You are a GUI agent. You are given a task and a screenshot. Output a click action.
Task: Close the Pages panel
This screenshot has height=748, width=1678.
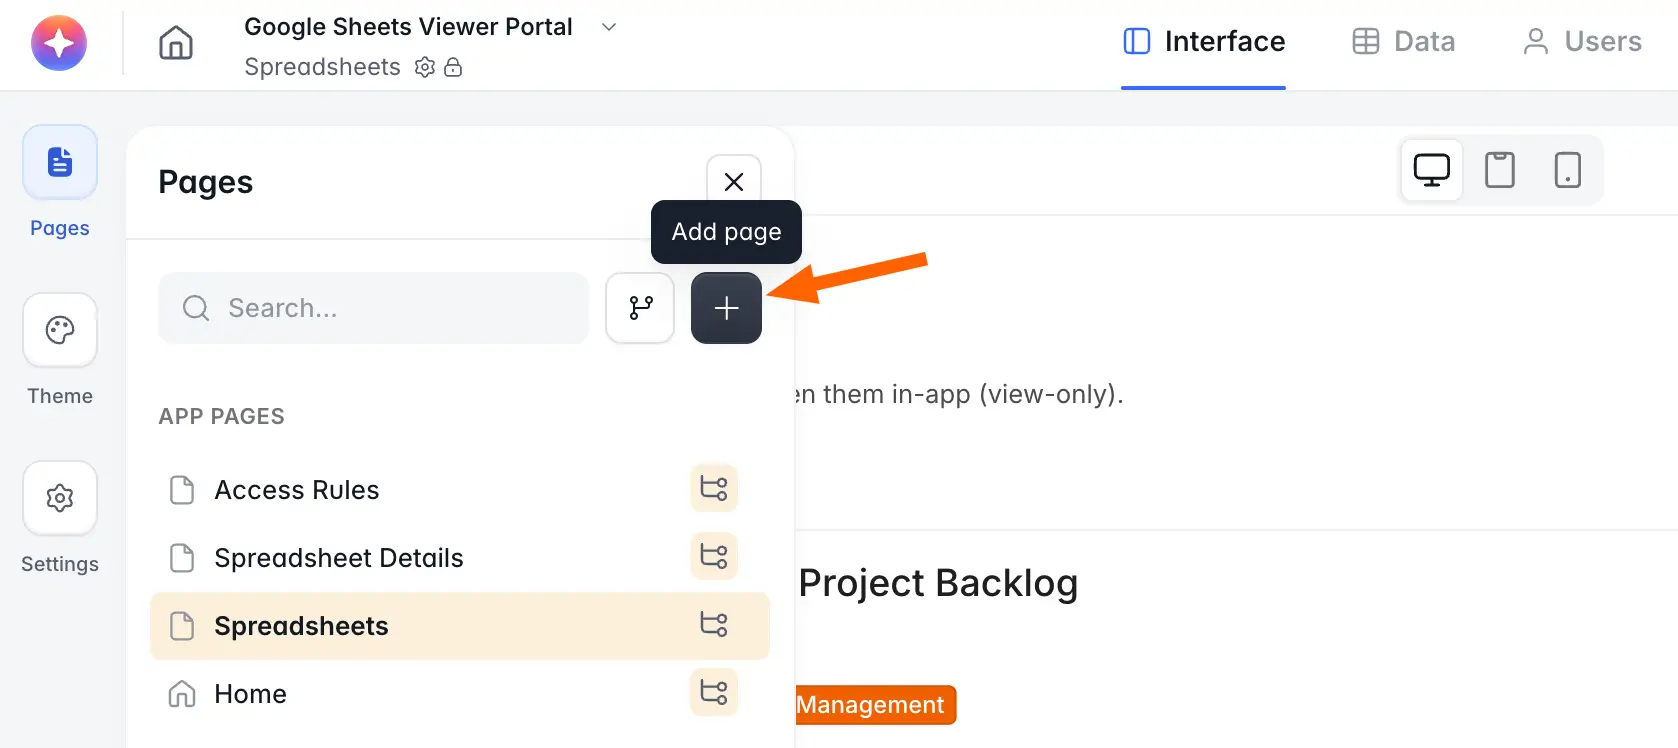click(734, 181)
